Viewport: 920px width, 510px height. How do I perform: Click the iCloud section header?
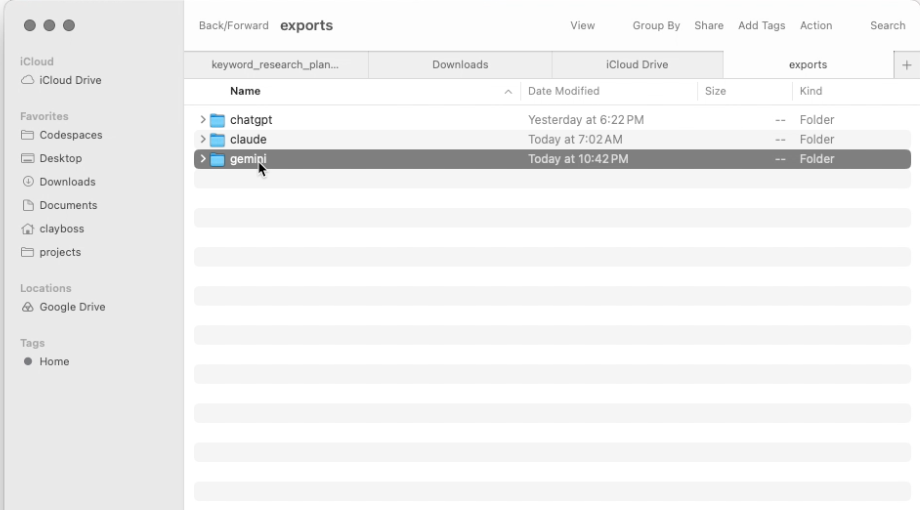36,62
